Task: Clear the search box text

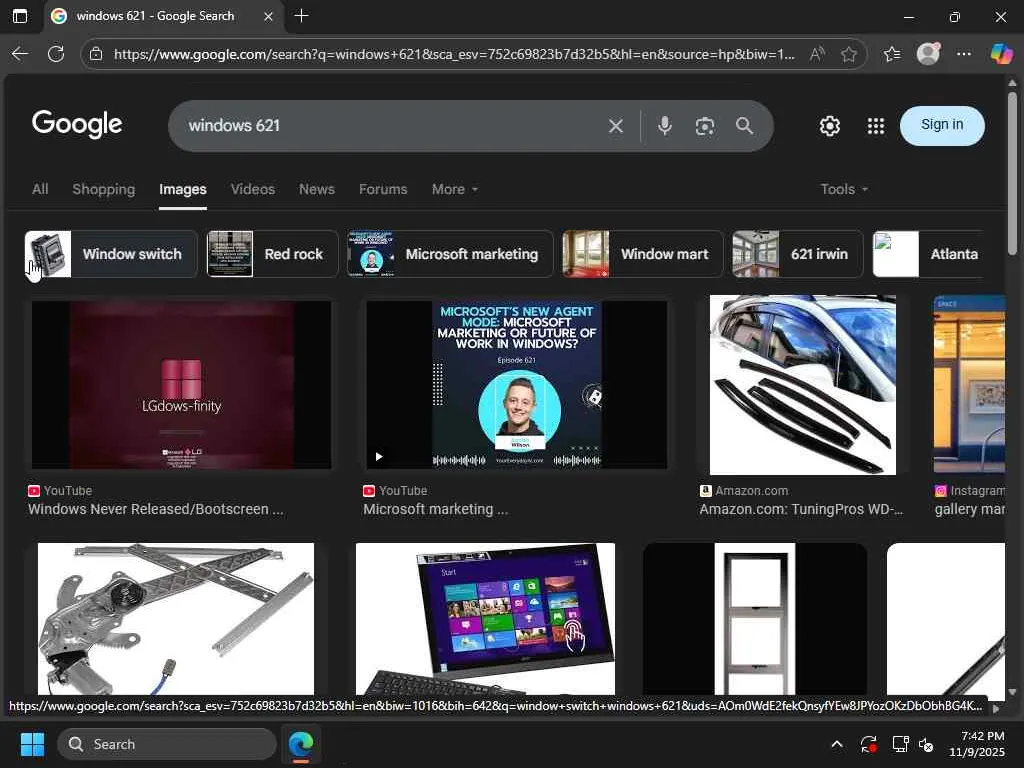Action: 615,125
